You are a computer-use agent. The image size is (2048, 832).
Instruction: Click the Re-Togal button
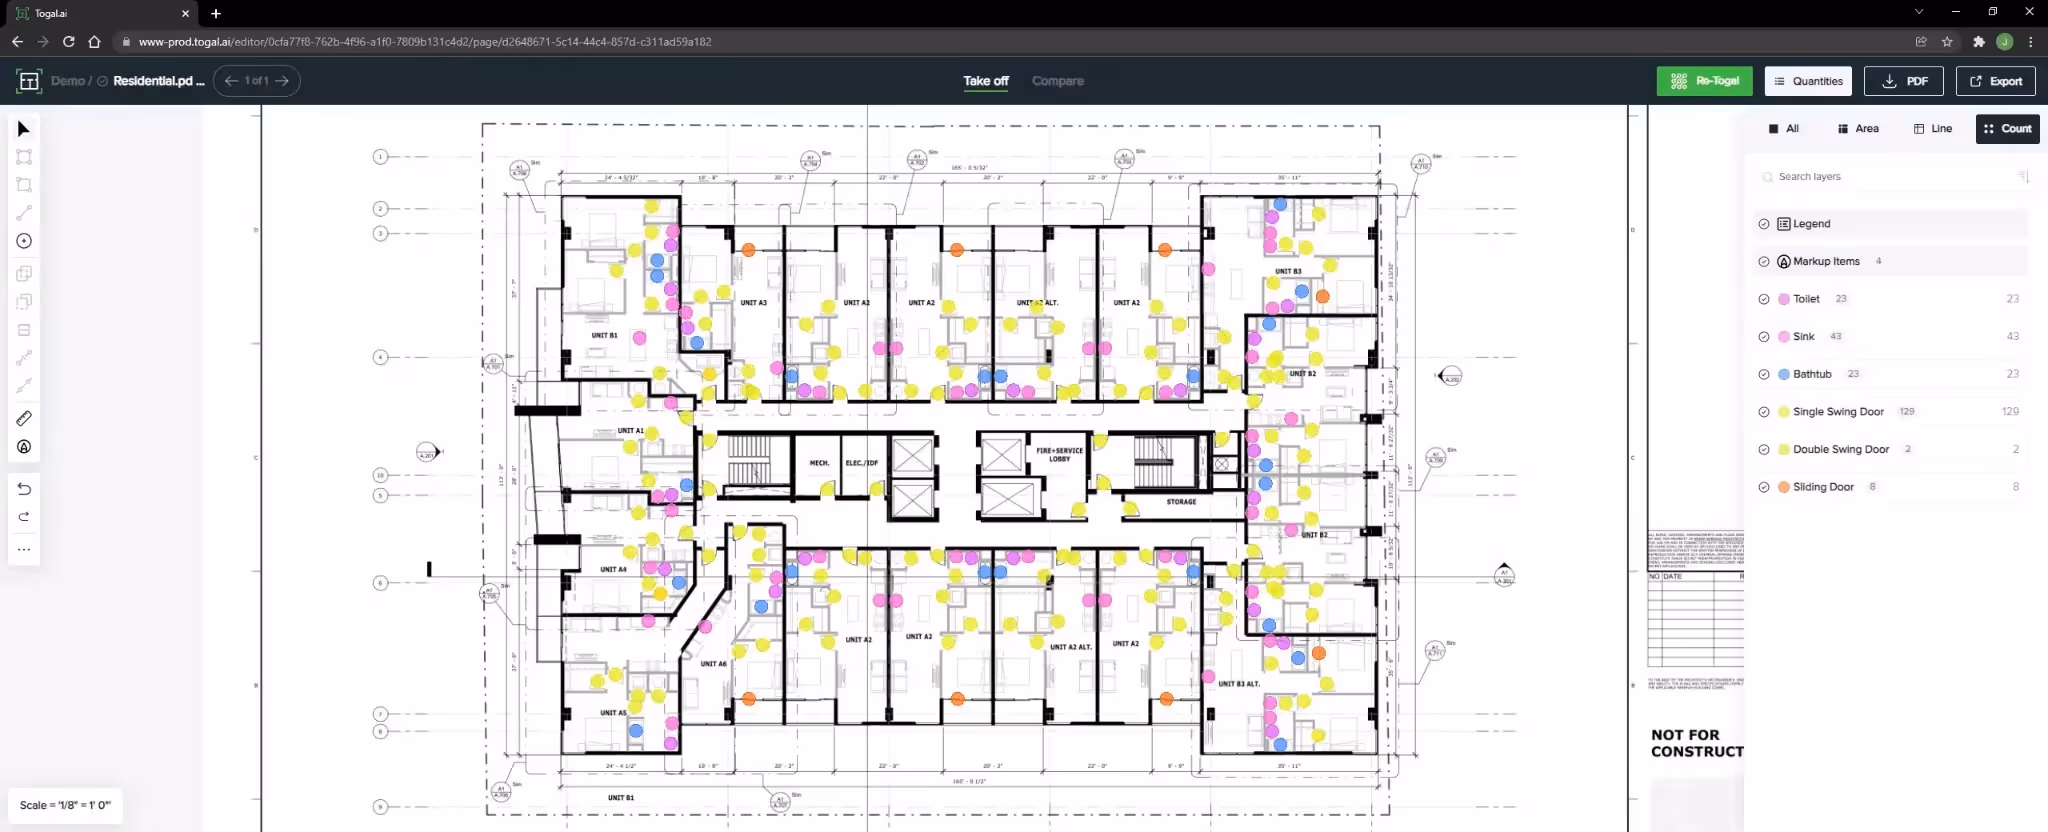click(x=1705, y=81)
